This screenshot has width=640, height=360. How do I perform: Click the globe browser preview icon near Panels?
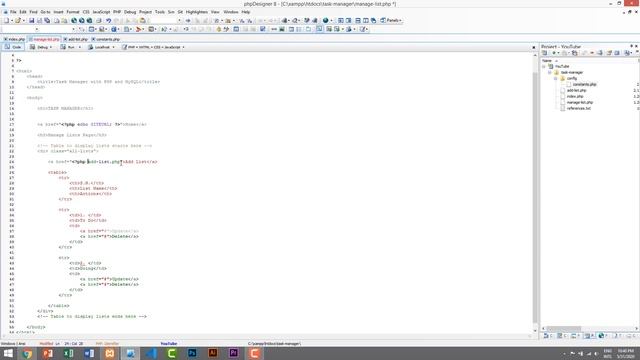point(325,20)
